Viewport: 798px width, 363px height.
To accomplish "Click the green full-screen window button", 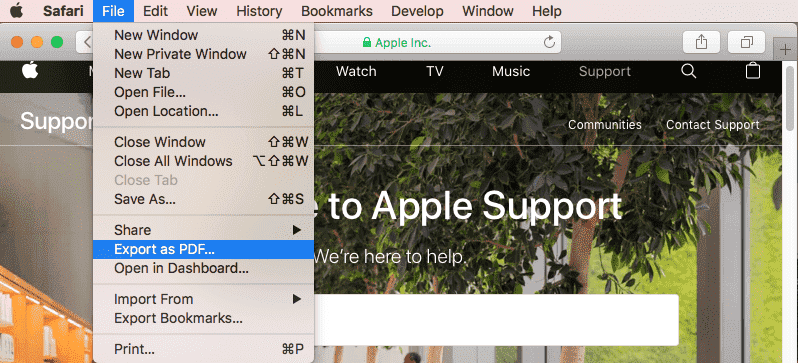I will pyautogui.click(x=57, y=42).
